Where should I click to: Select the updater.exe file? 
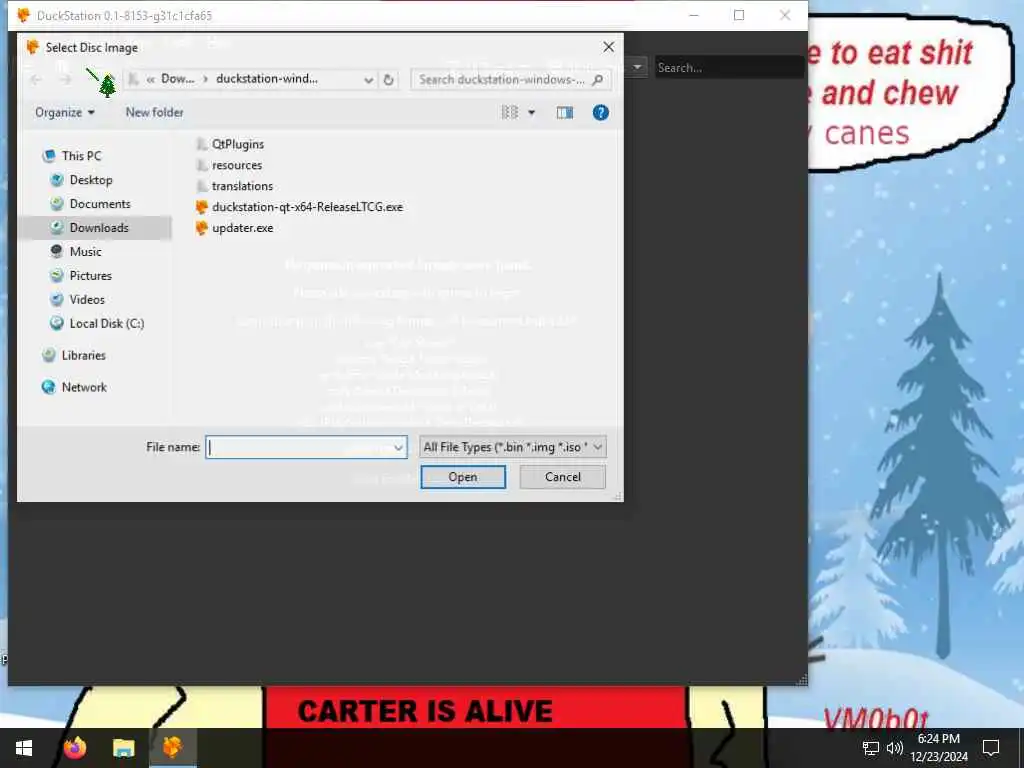click(242, 228)
